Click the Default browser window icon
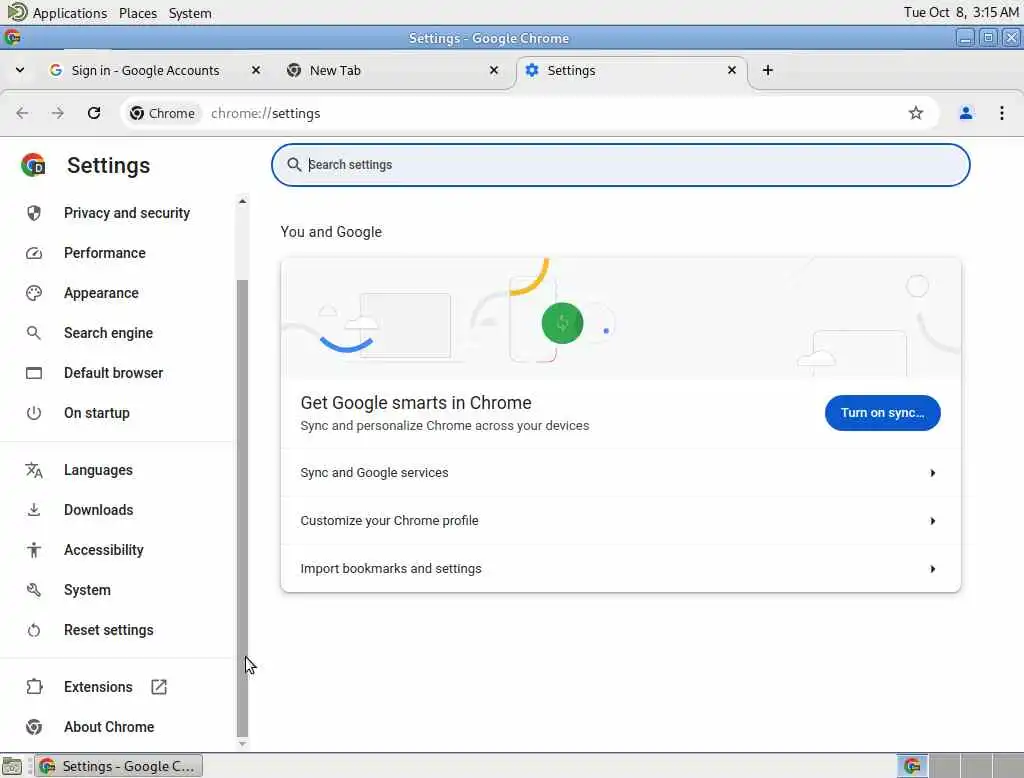The width and height of the screenshot is (1024, 778). [33, 373]
